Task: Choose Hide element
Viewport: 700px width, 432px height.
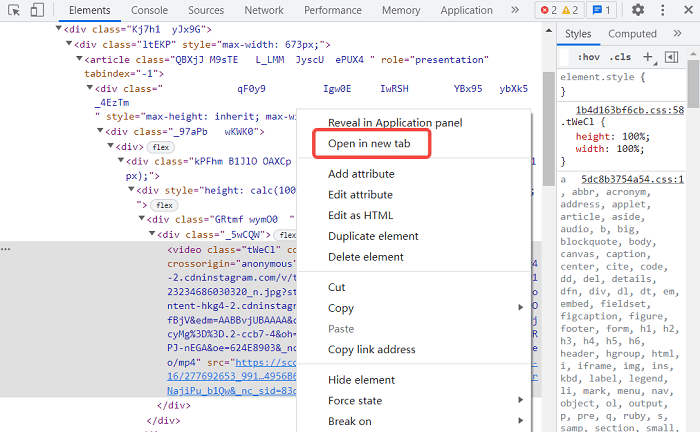Action: pyautogui.click(x=361, y=380)
